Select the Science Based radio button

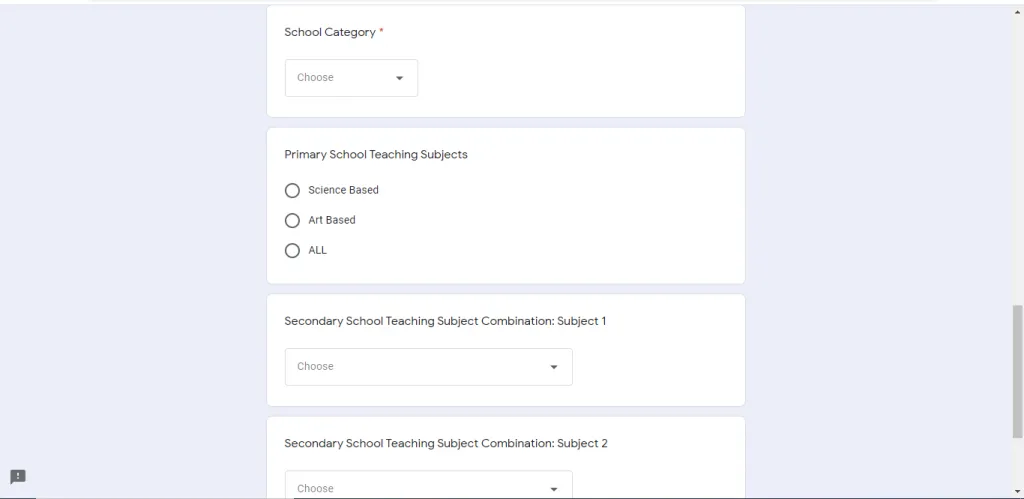tap(292, 190)
